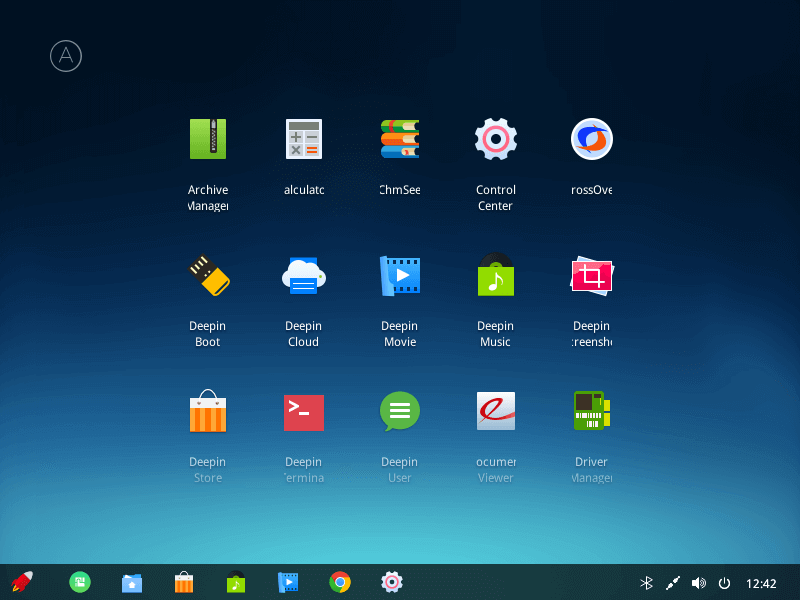
Task: Launch Deepin Music from the app grid
Action: click(495, 275)
